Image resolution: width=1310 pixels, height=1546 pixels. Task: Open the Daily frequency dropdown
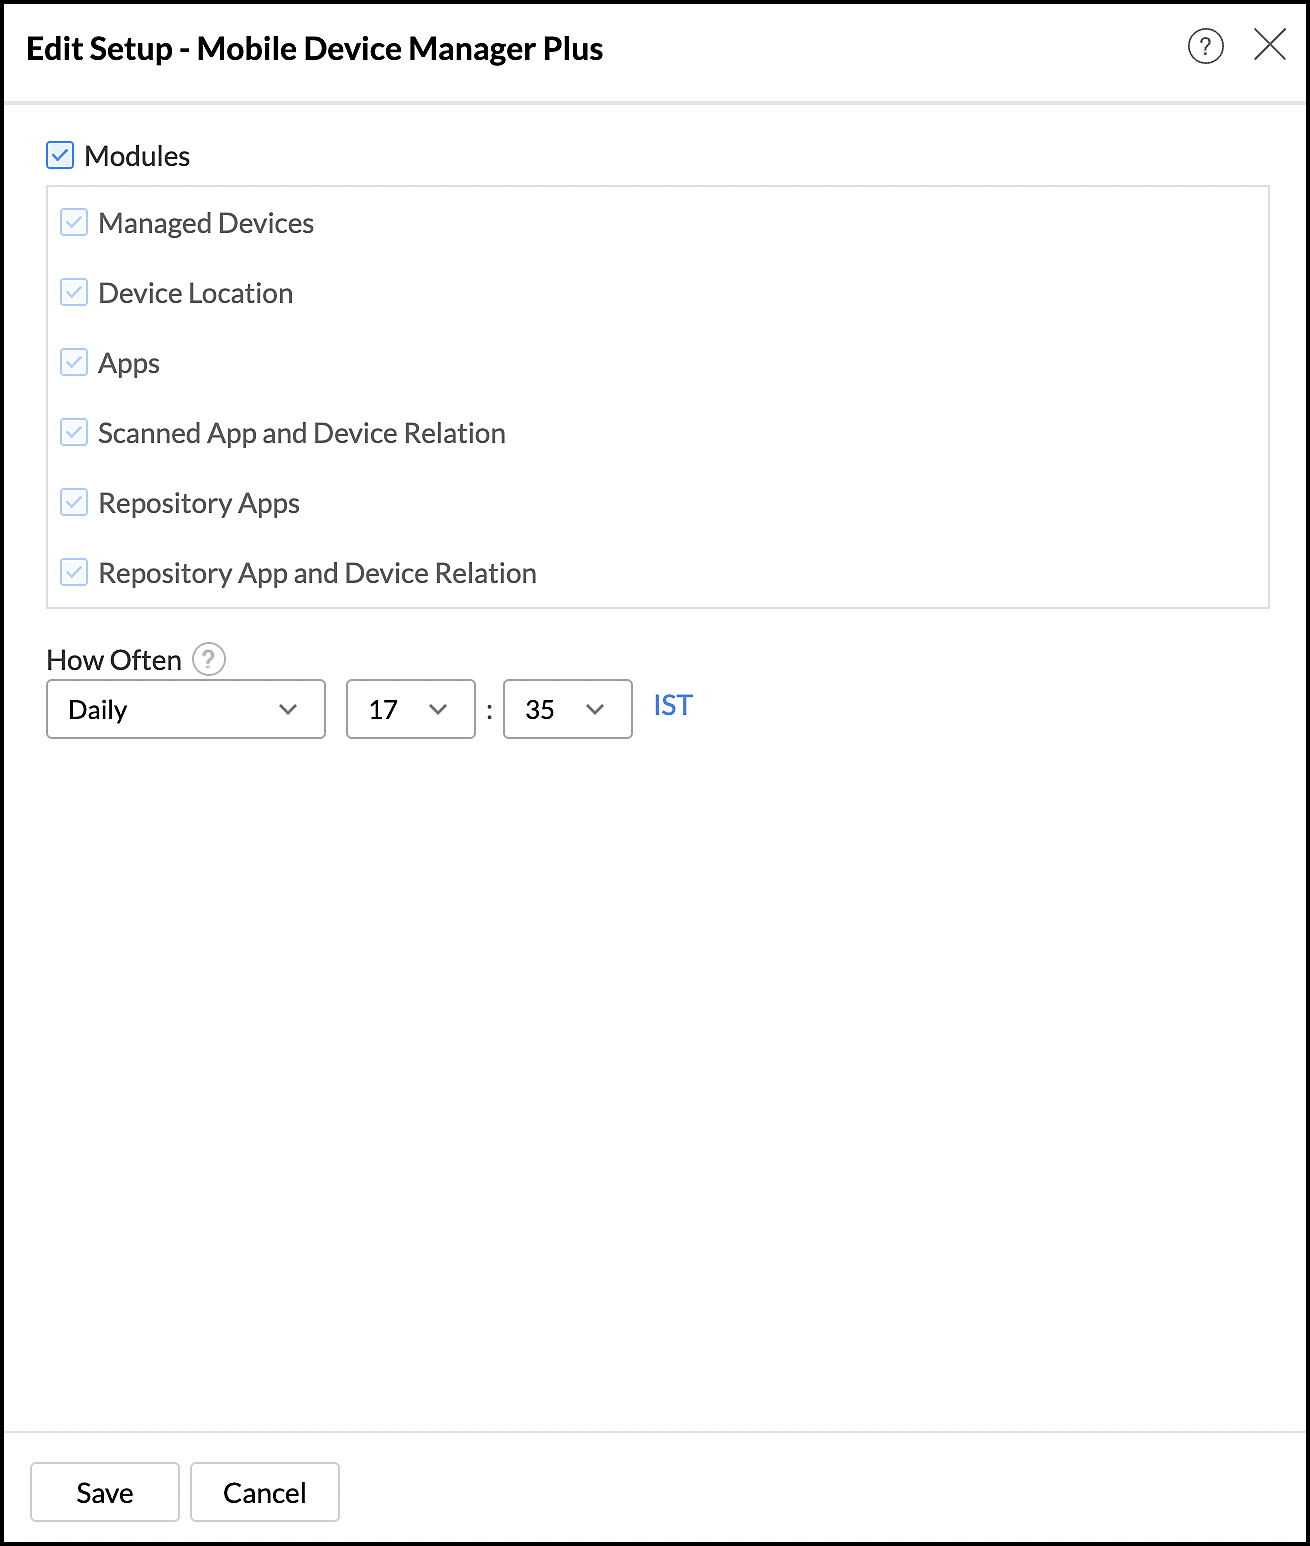pyautogui.click(x=185, y=709)
